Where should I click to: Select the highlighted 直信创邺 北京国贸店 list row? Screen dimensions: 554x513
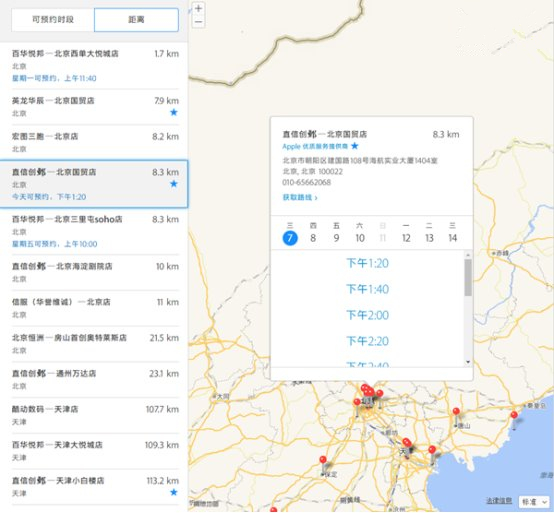(x=94, y=184)
